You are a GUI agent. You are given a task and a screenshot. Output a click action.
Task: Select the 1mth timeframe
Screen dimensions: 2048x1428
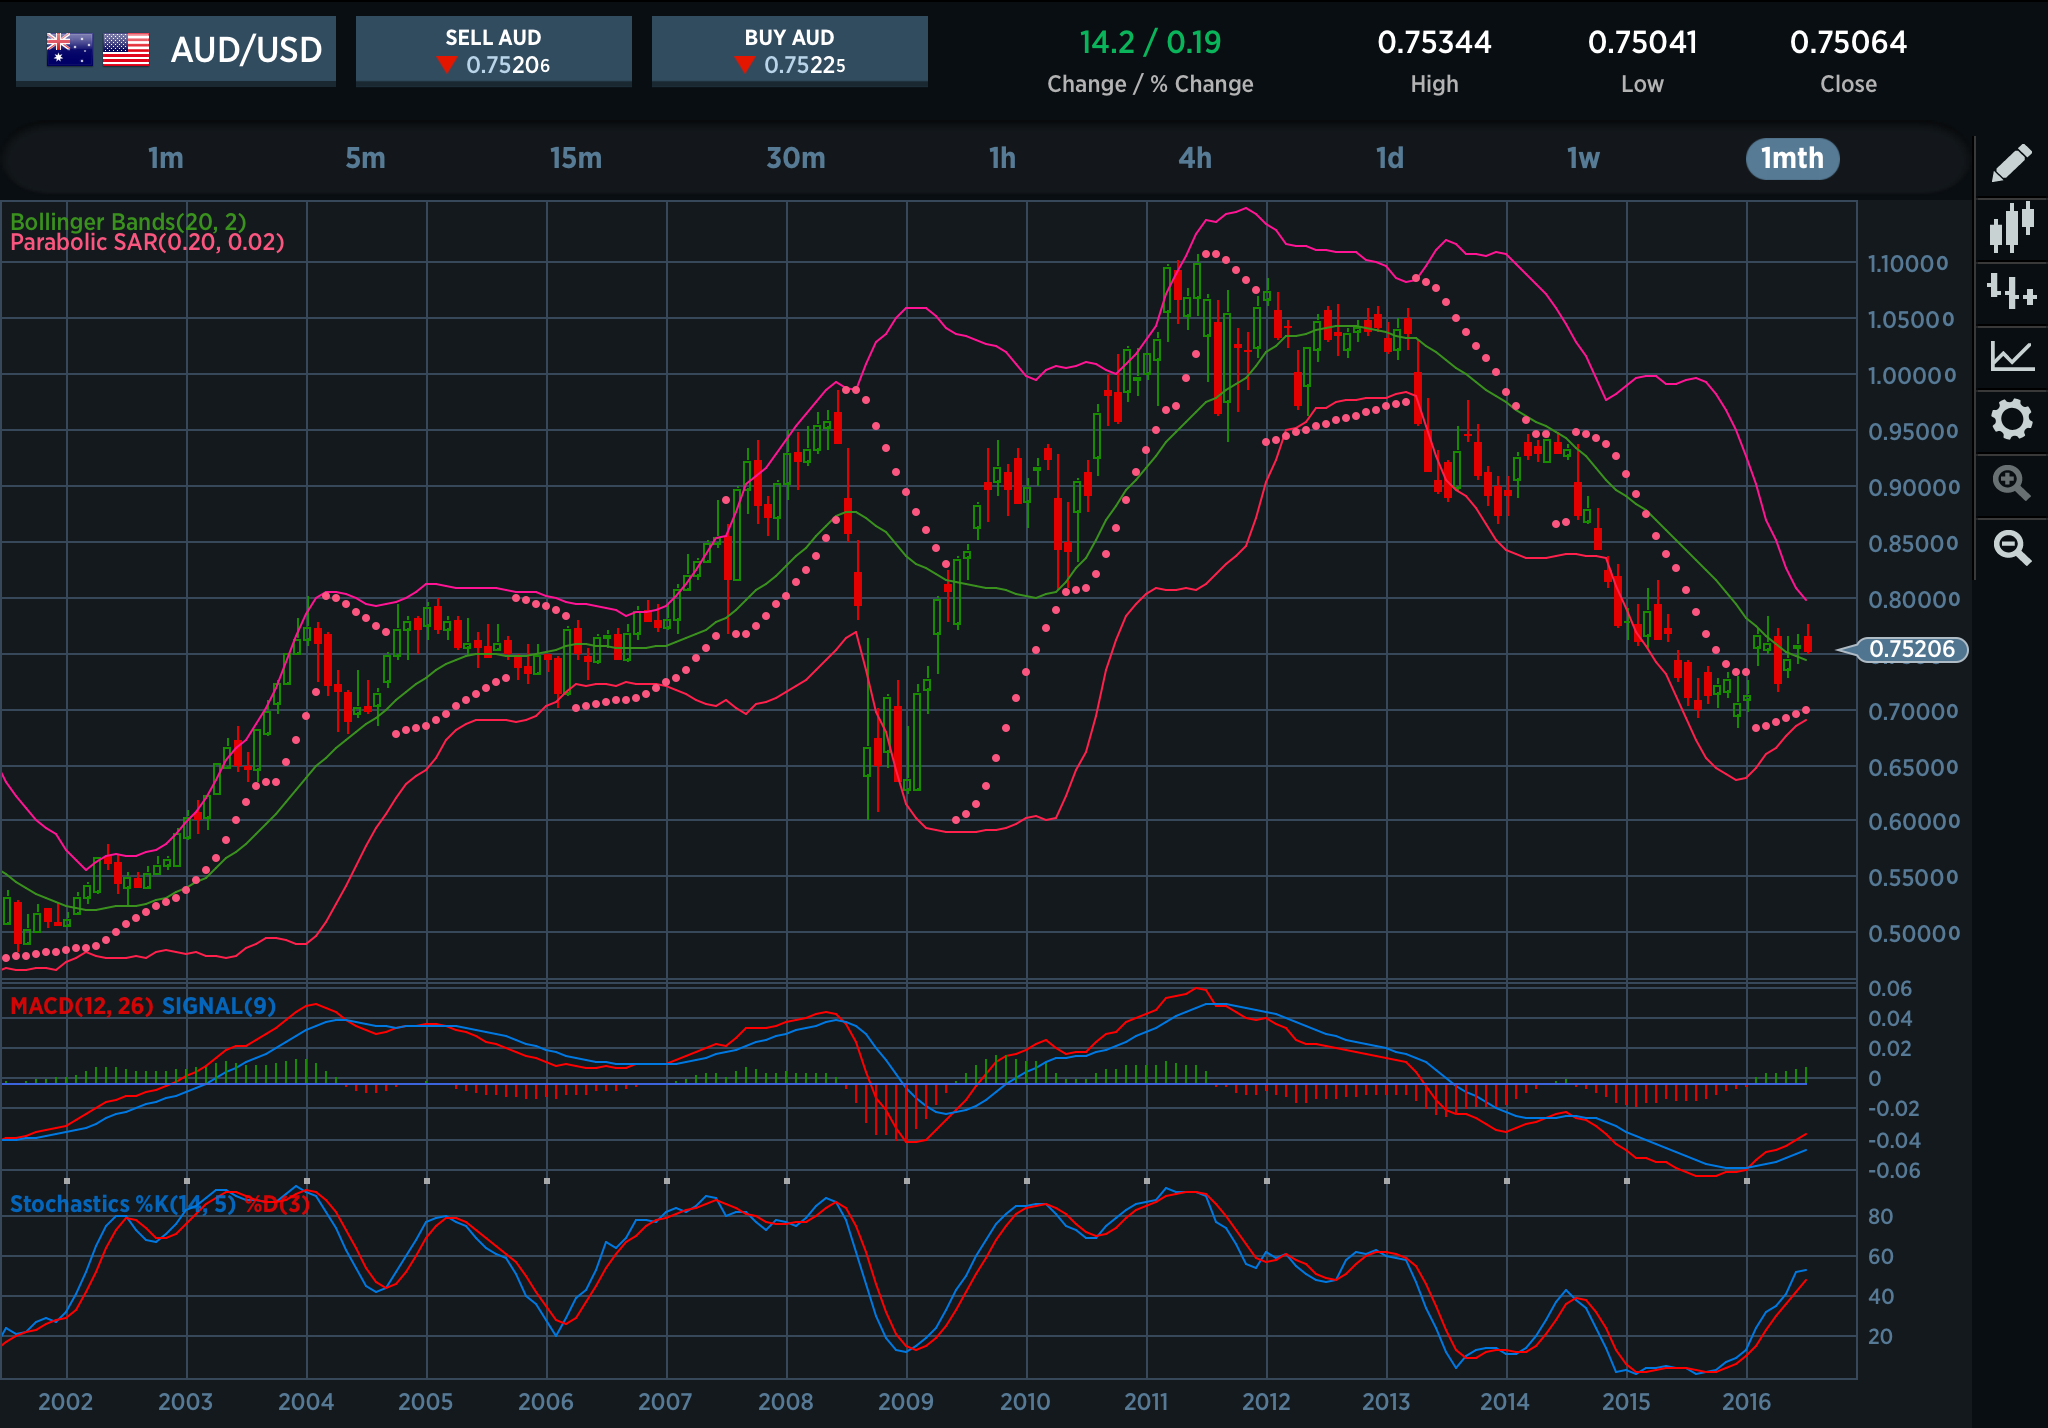(1792, 158)
